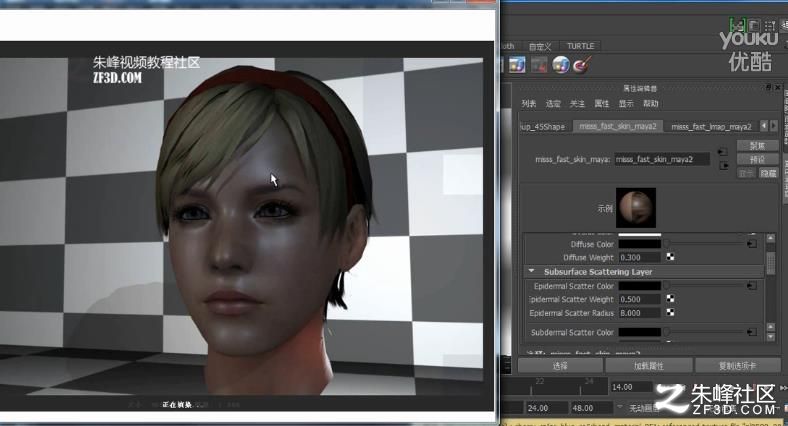Open the 属性 menu
The width and height of the screenshot is (788, 426).
602,103
